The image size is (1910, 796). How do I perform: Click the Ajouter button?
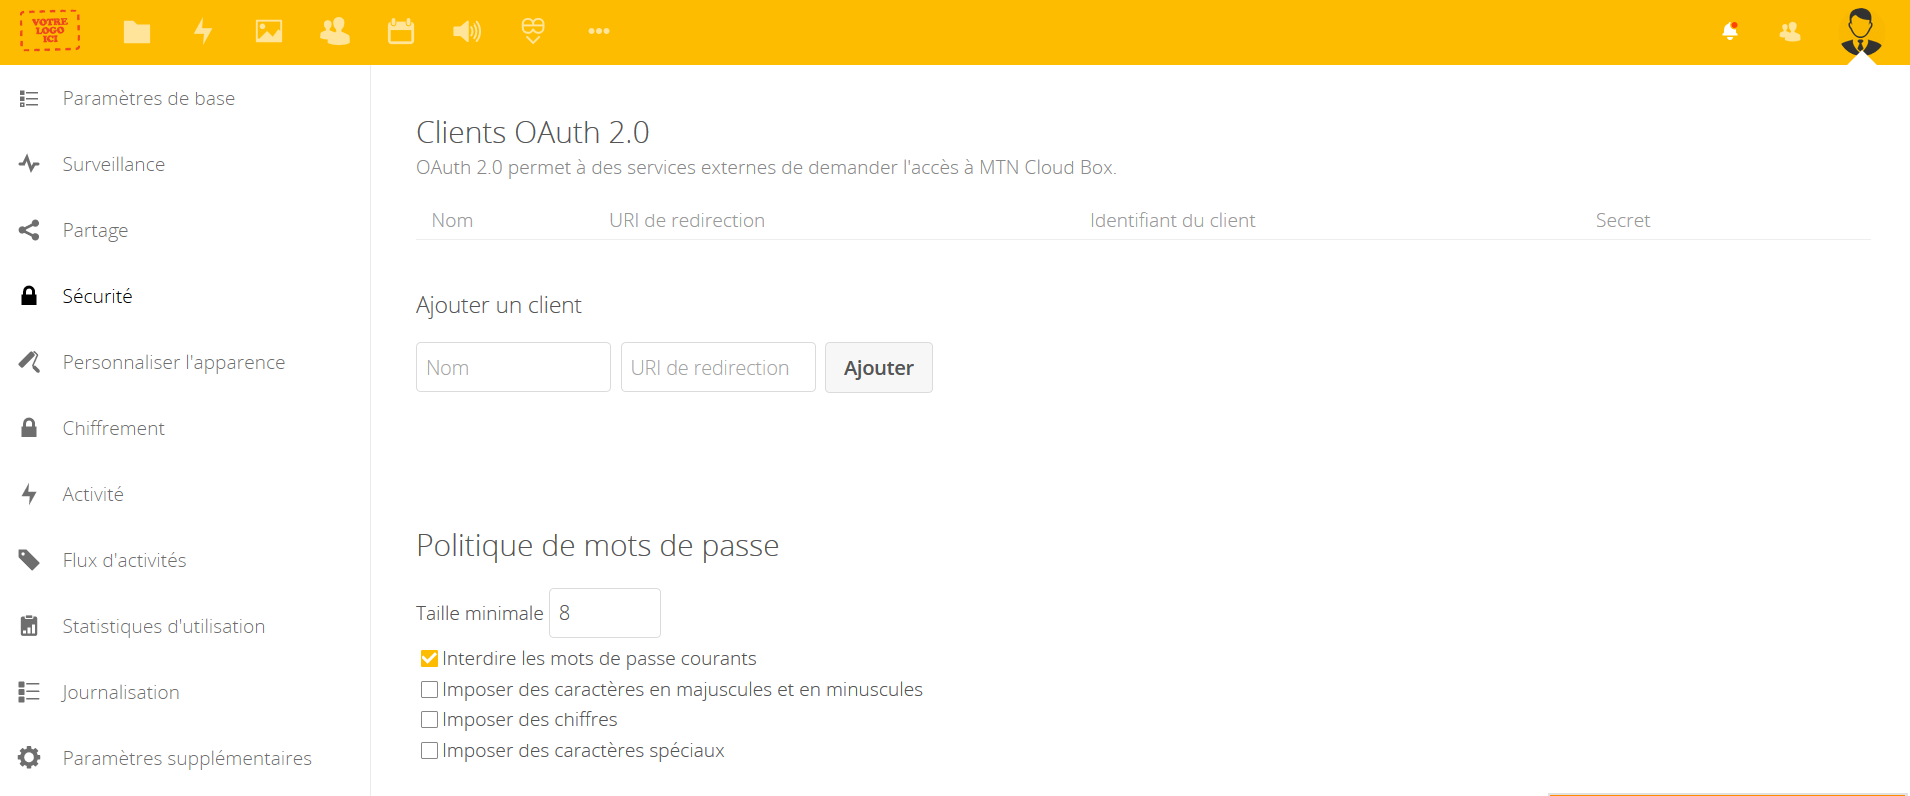878,368
